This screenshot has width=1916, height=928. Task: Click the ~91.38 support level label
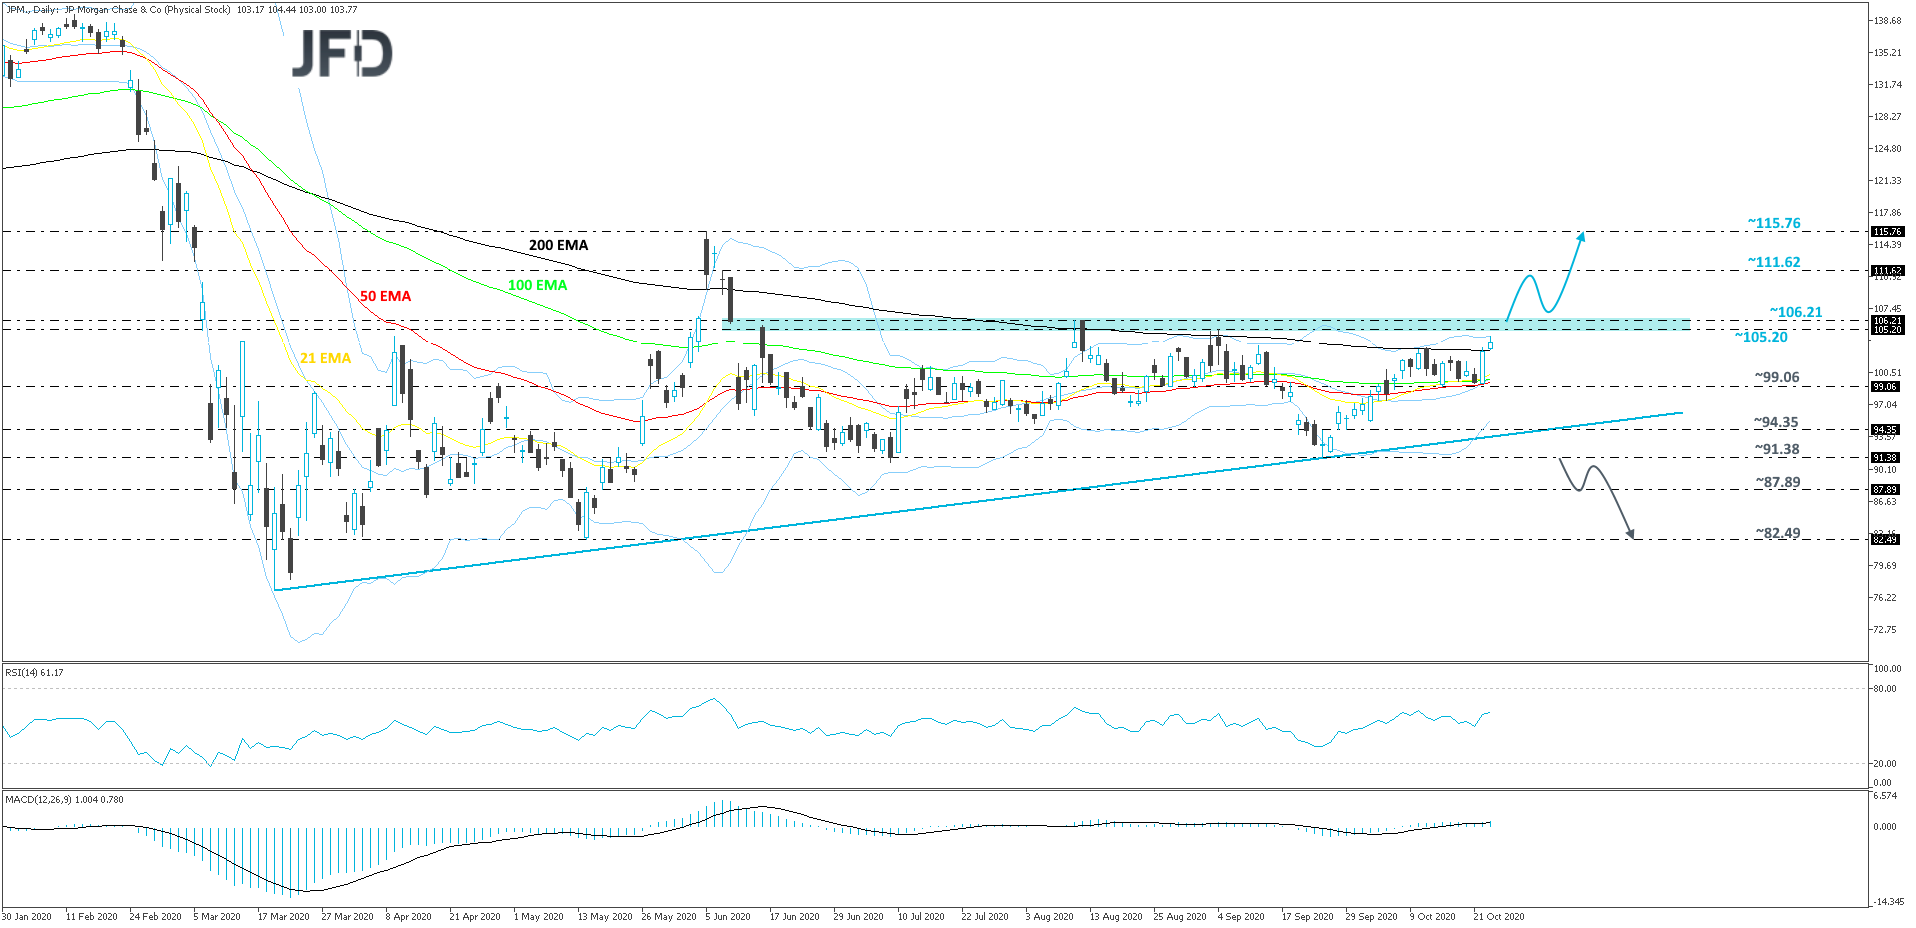[1777, 449]
